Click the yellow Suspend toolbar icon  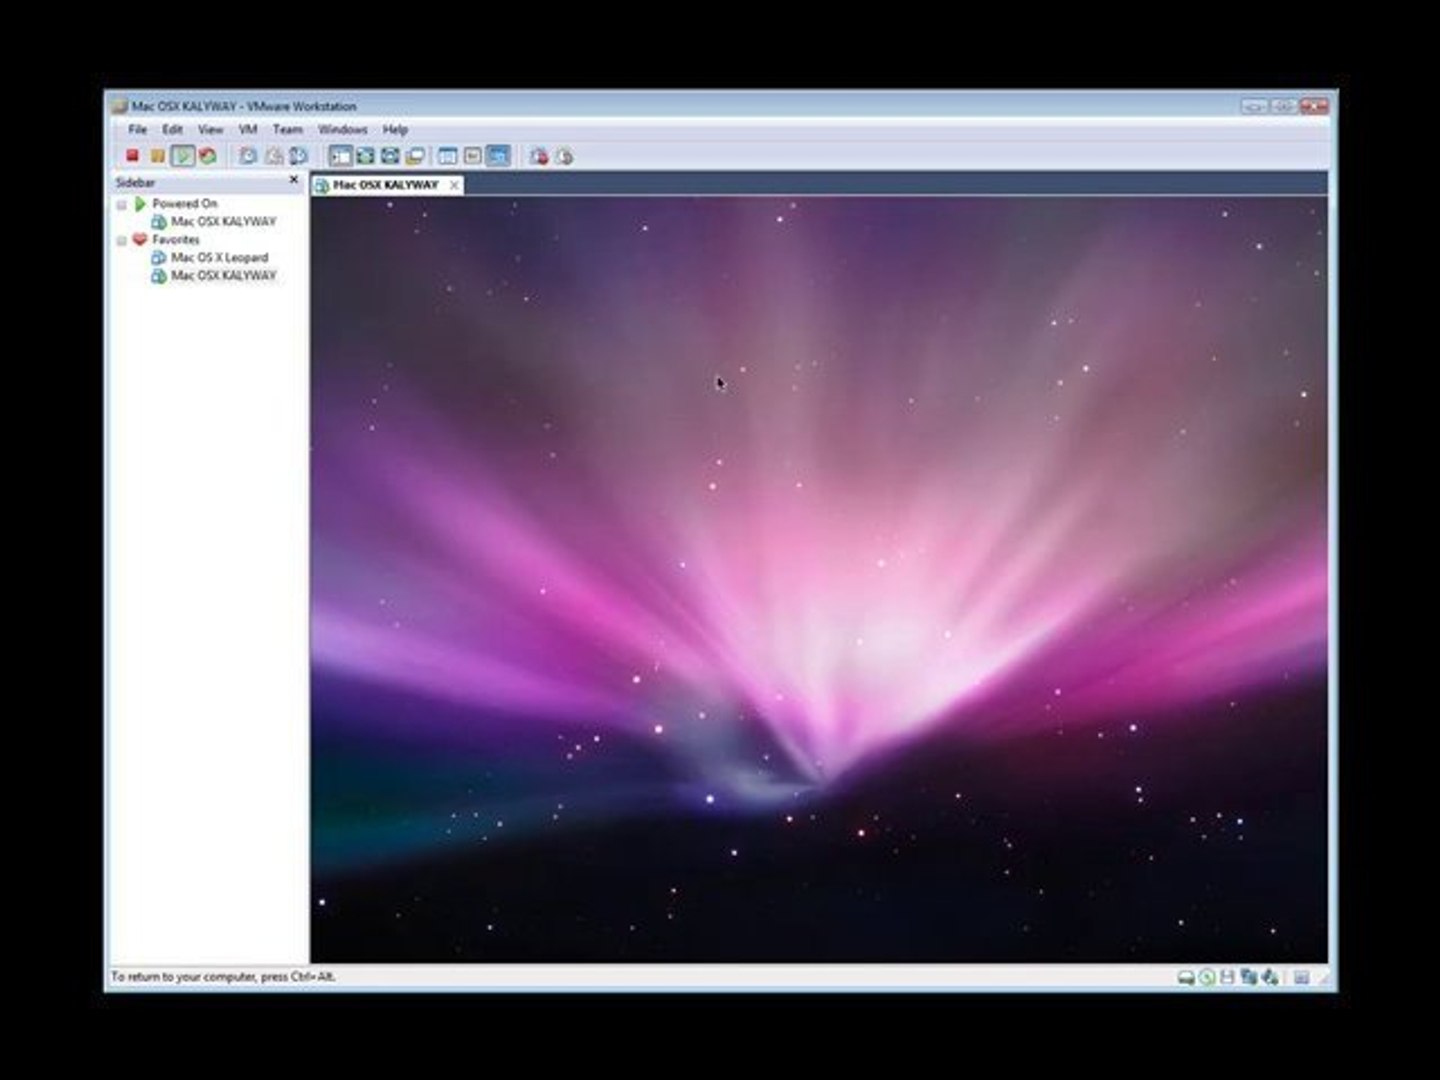(157, 156)
